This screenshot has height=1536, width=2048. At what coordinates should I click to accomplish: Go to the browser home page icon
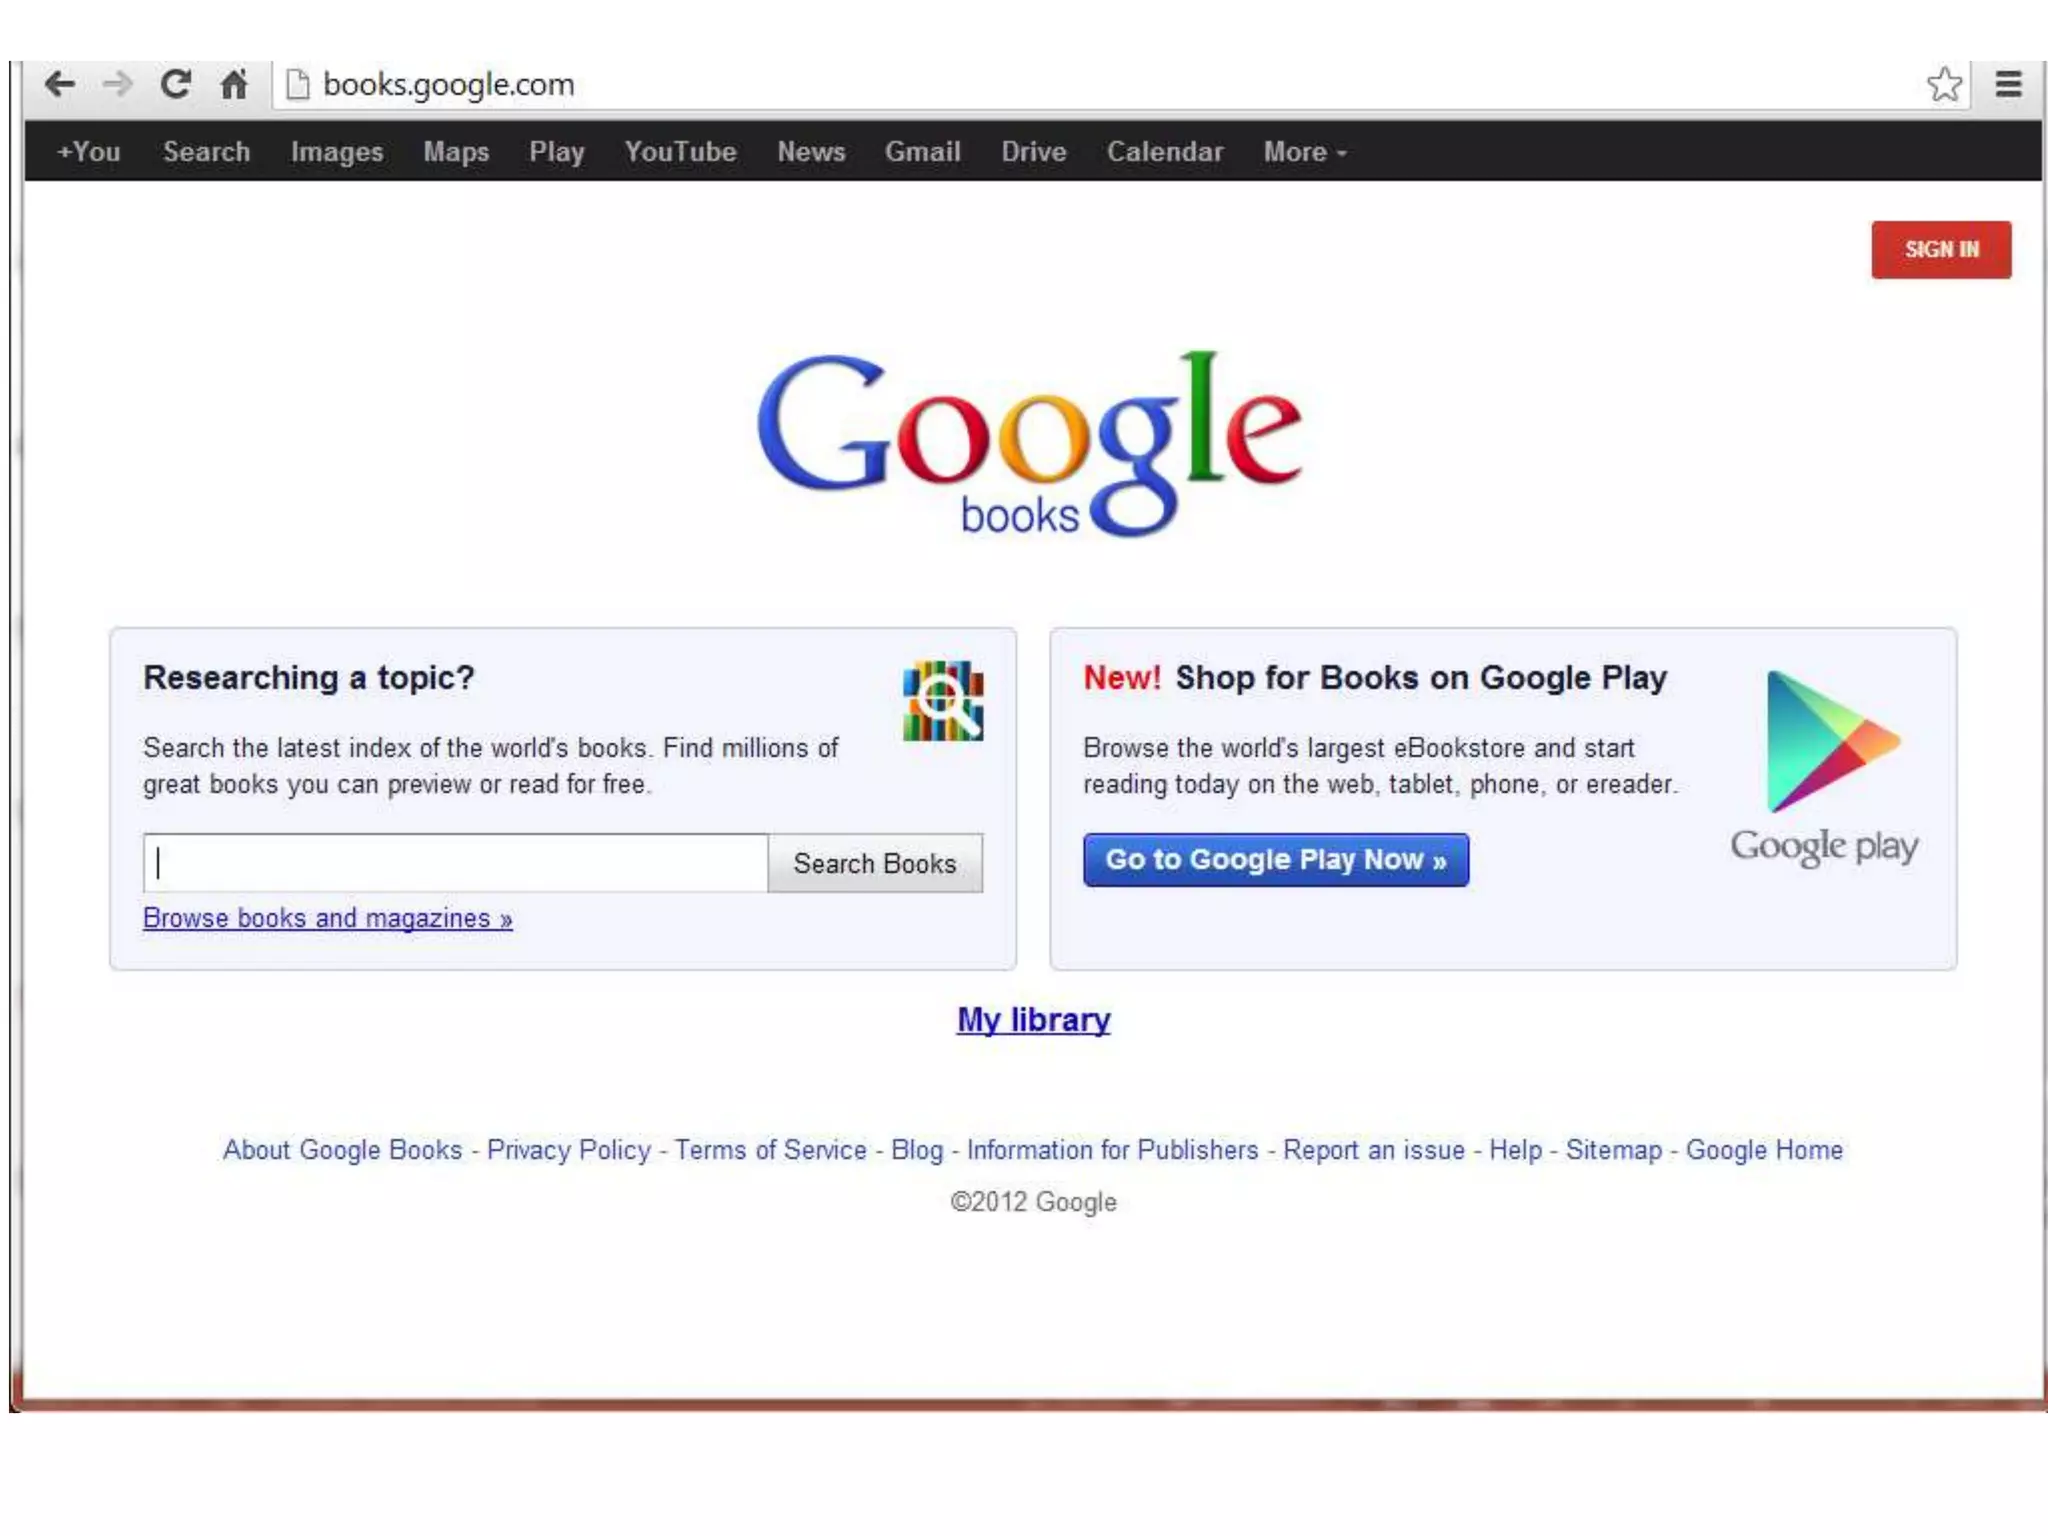click(x=234, y=84)
